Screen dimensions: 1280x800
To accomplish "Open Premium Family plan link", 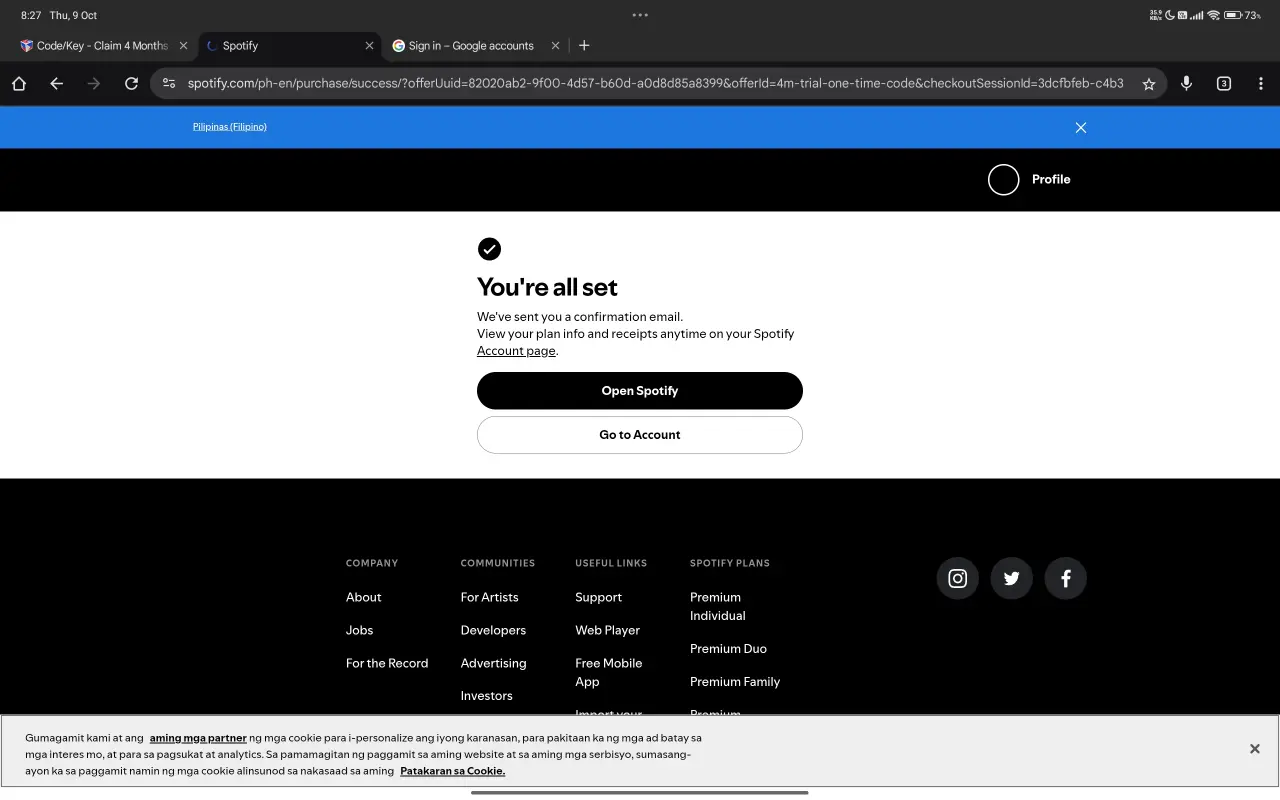I will point(735,682).
